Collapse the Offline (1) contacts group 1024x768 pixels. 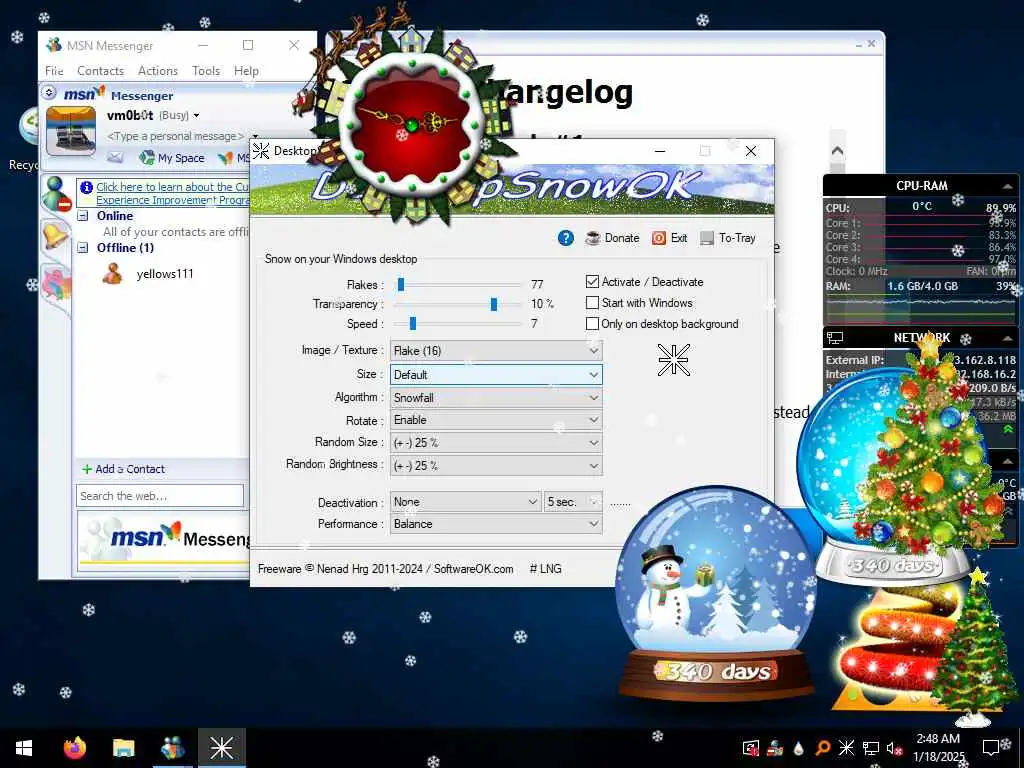pos(83,248)
